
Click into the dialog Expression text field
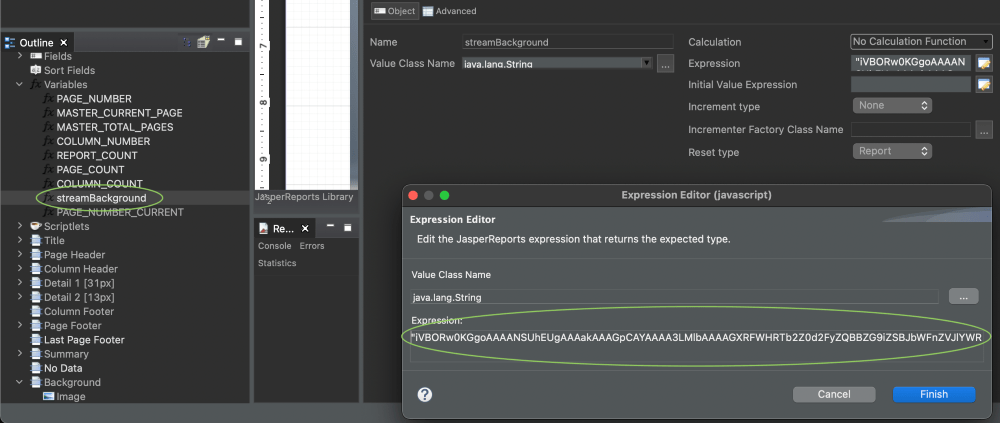696,337
